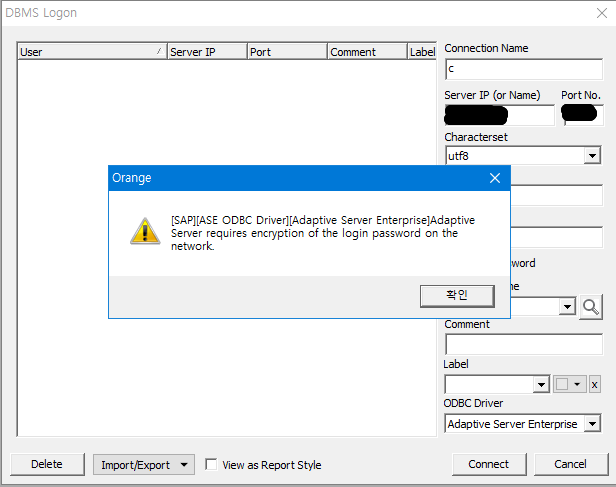Click the Port column header

(x=286, y=52)
